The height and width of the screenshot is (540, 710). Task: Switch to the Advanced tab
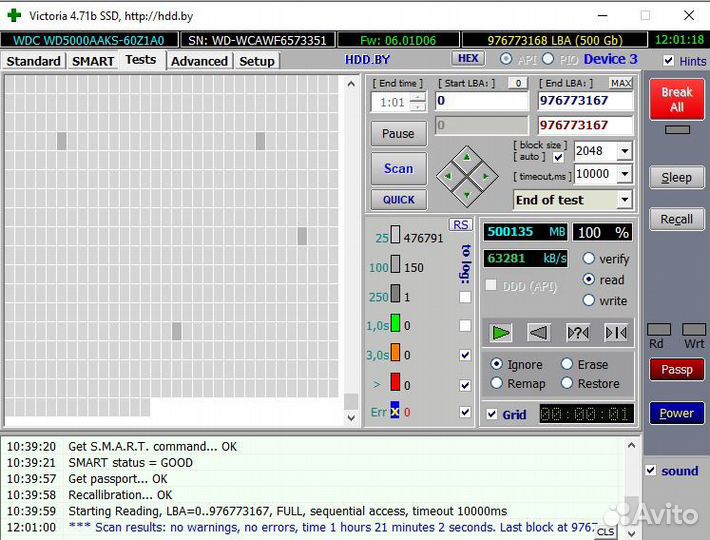click(199, 61)
